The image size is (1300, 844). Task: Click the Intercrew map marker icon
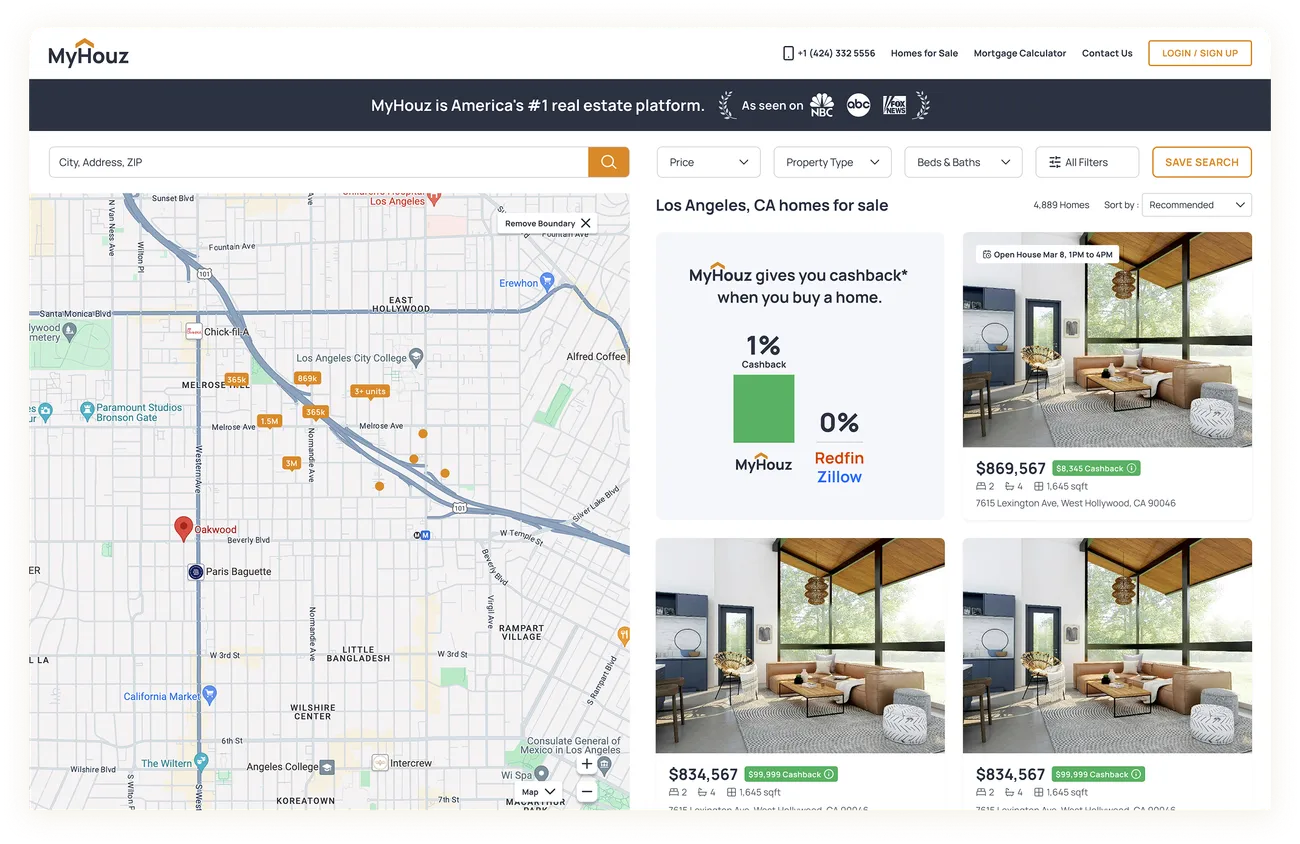[379, 763]
